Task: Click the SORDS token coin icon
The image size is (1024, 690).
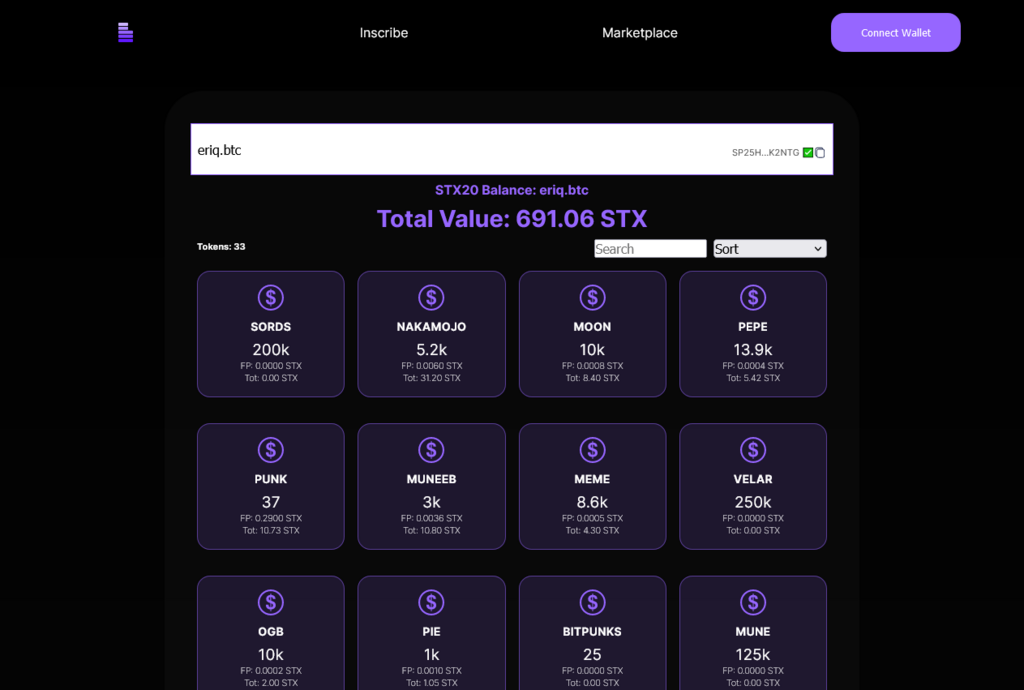Action: [x=270, y=297]
